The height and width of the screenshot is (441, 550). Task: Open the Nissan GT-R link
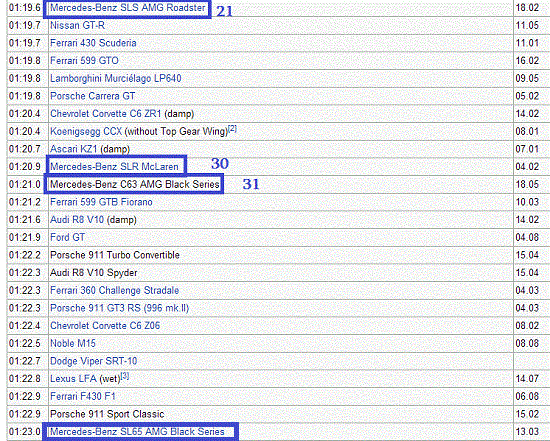[x=77, y=25]
